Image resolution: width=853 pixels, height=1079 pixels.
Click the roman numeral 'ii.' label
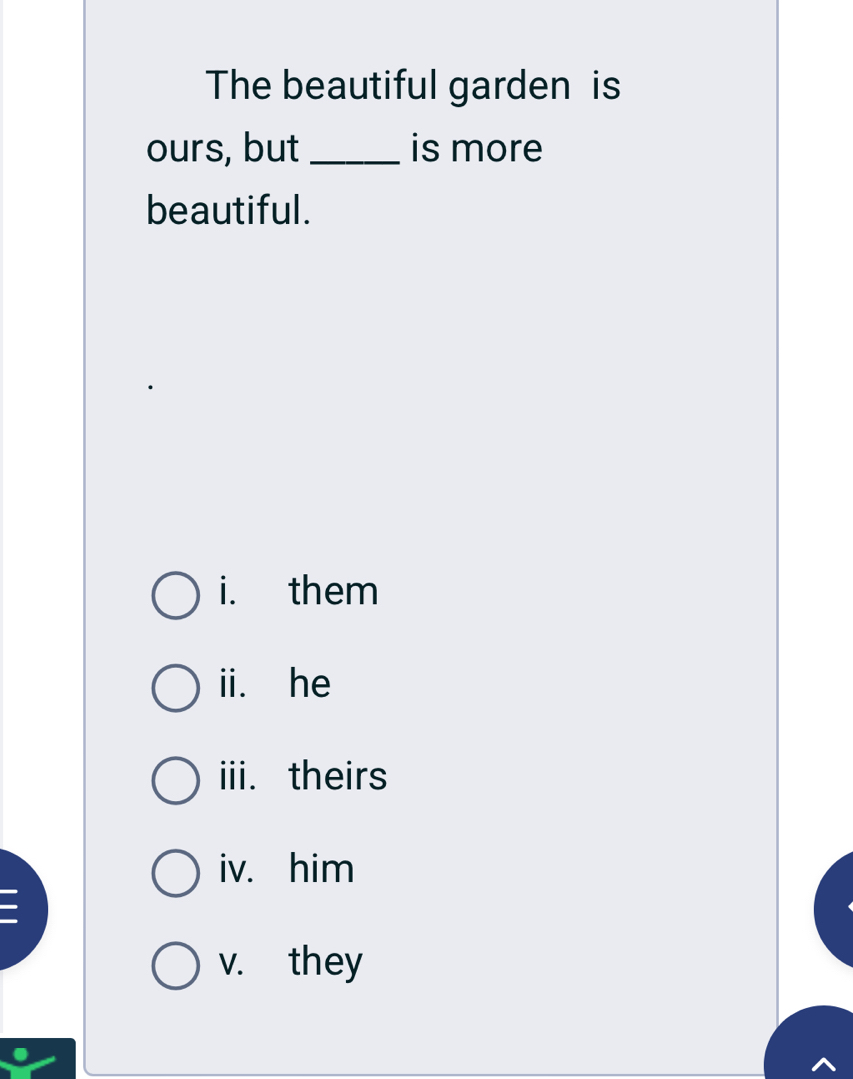pyautogui.click(x=232, y=684)
